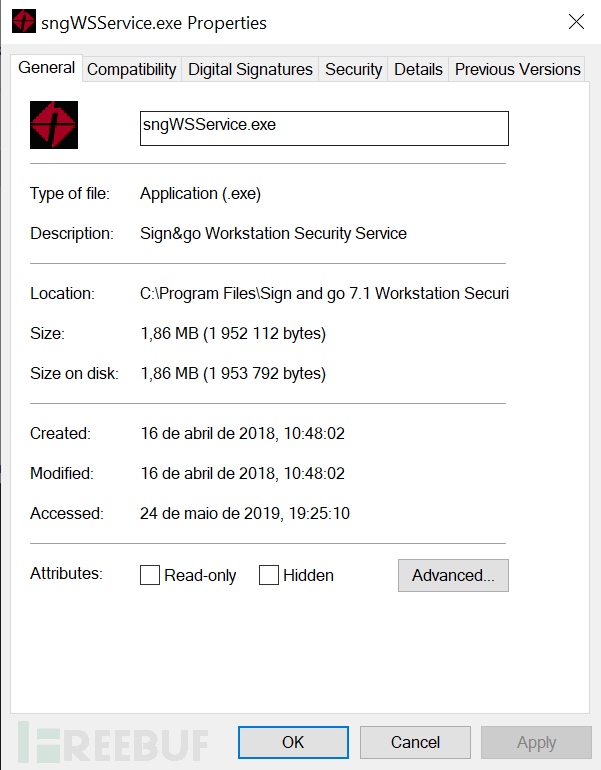
Task: Click the file name text field
Action: tap(324, 128)
